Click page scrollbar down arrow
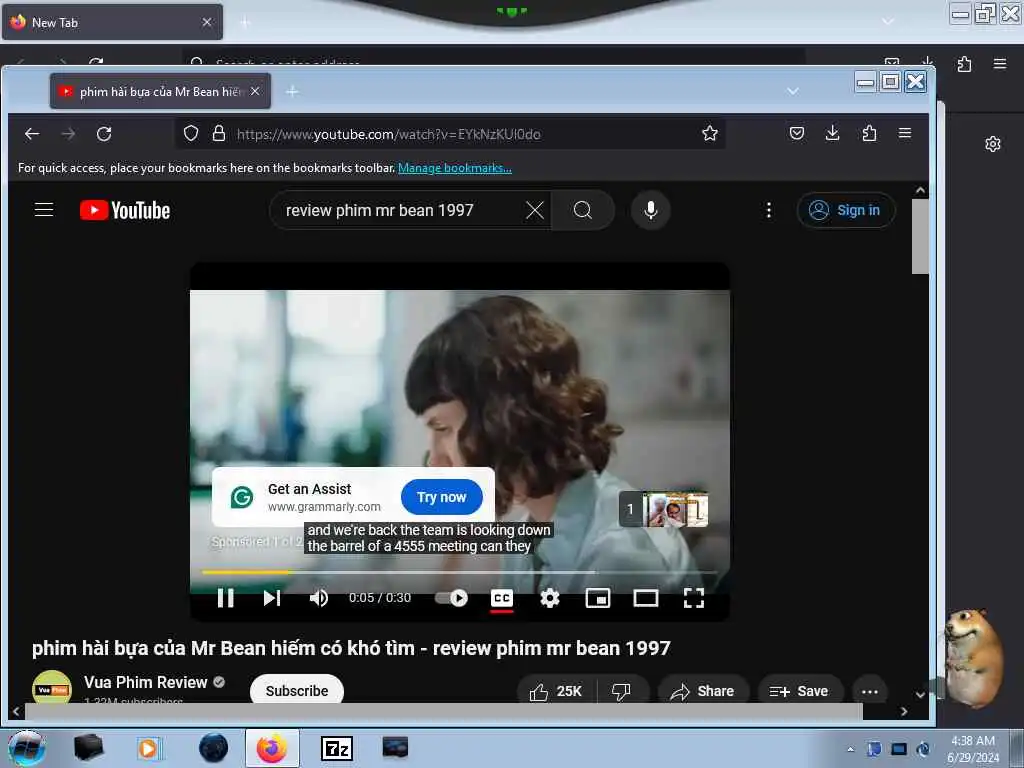 [x=920, y=695]
